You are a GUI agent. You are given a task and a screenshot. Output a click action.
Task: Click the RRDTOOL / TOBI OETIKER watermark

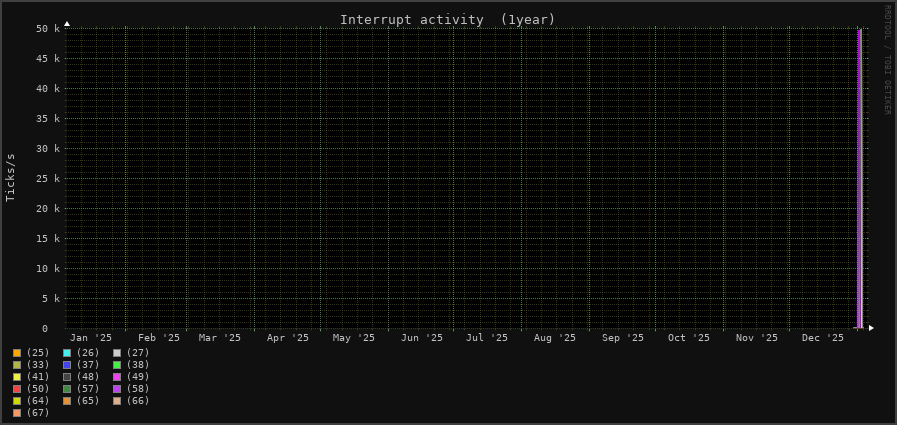(886, 60)
